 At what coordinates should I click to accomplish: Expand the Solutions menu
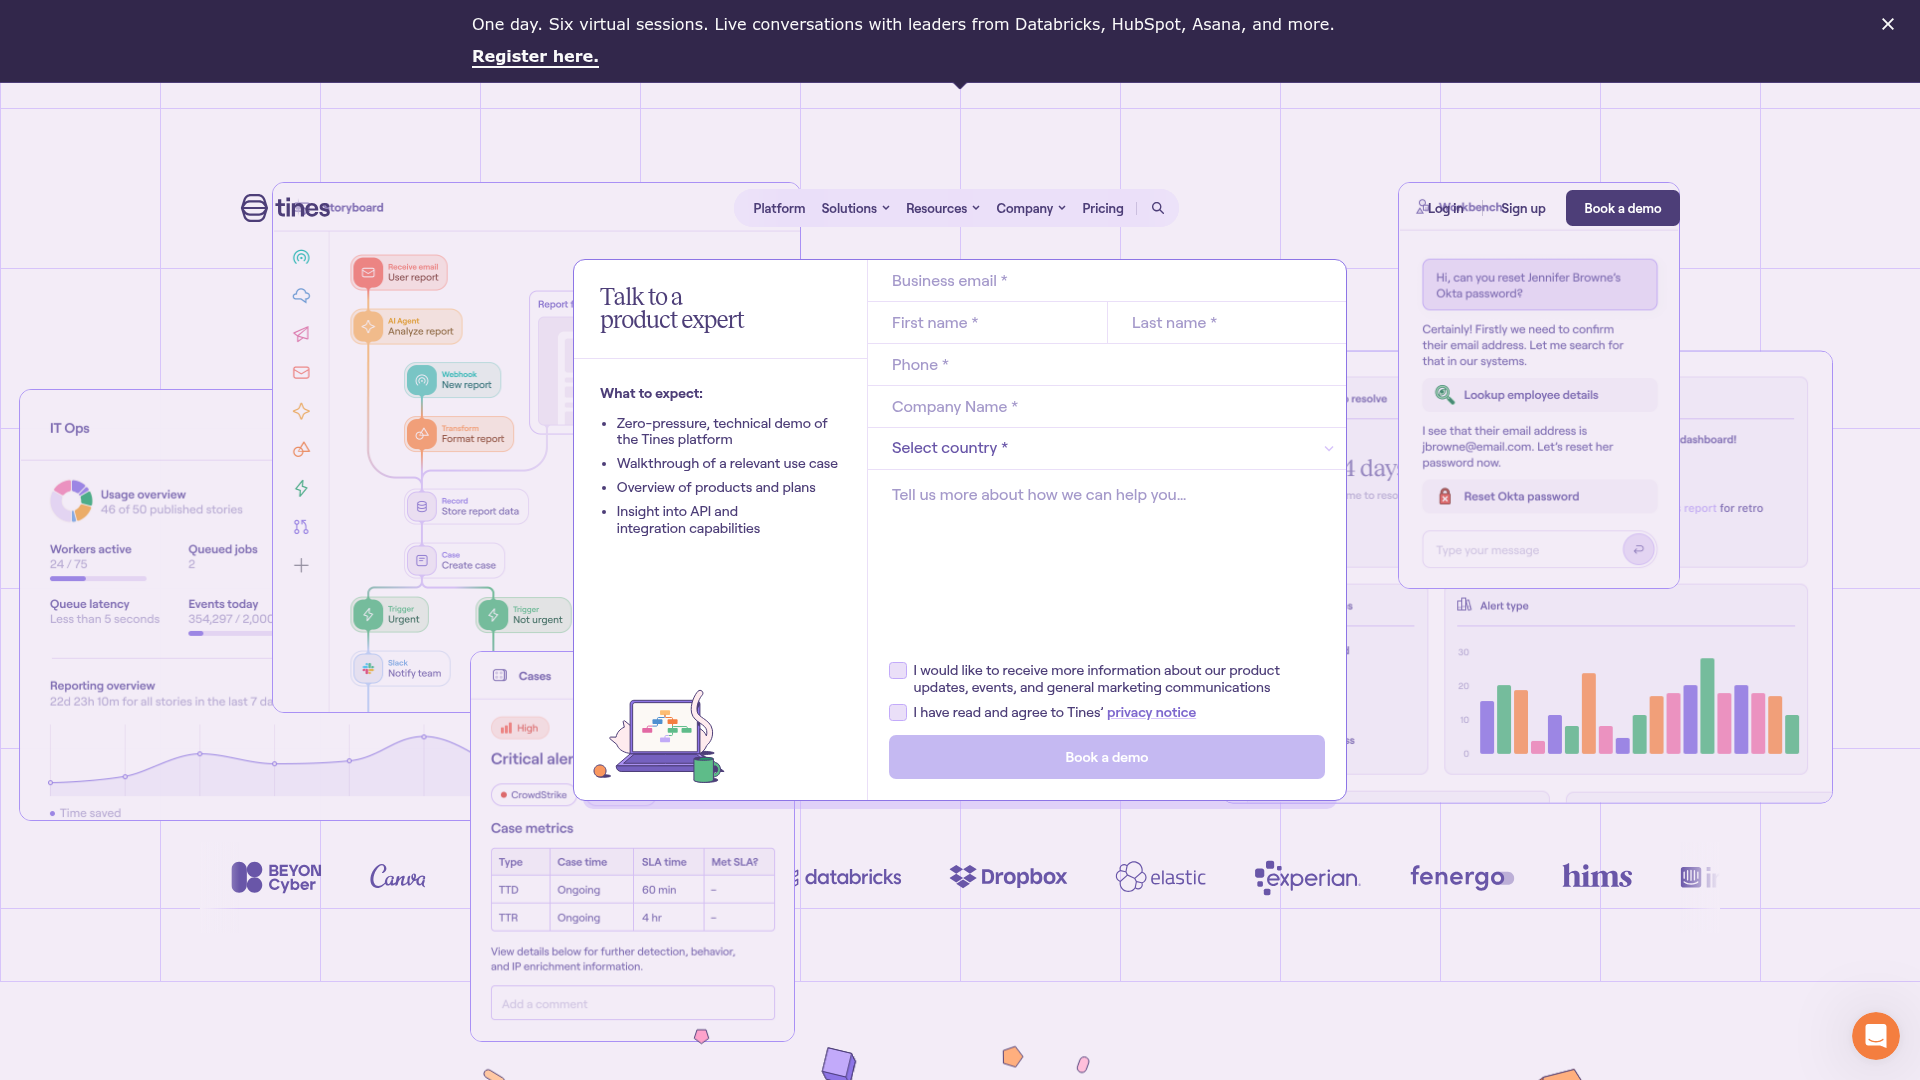point(855,208)
